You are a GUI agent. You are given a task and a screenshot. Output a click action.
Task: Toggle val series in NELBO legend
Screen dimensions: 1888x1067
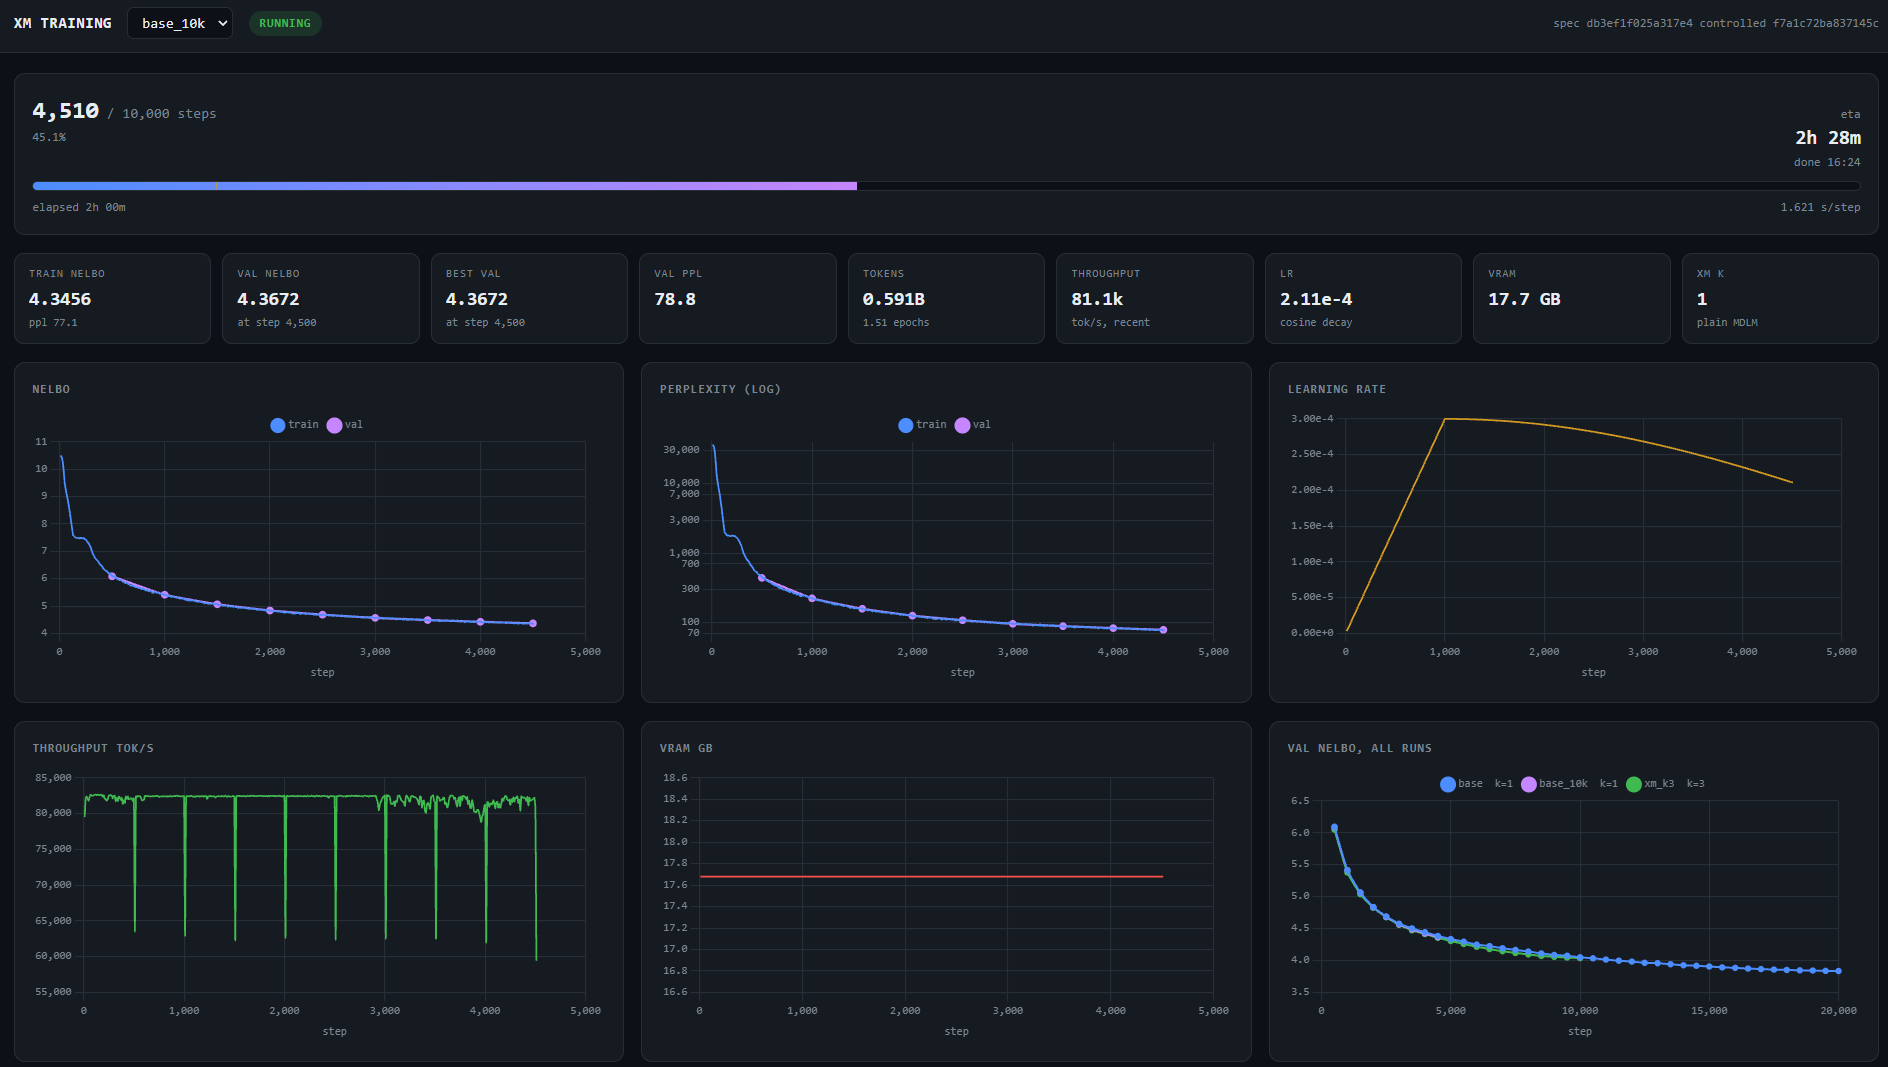(x=345, y=425)
